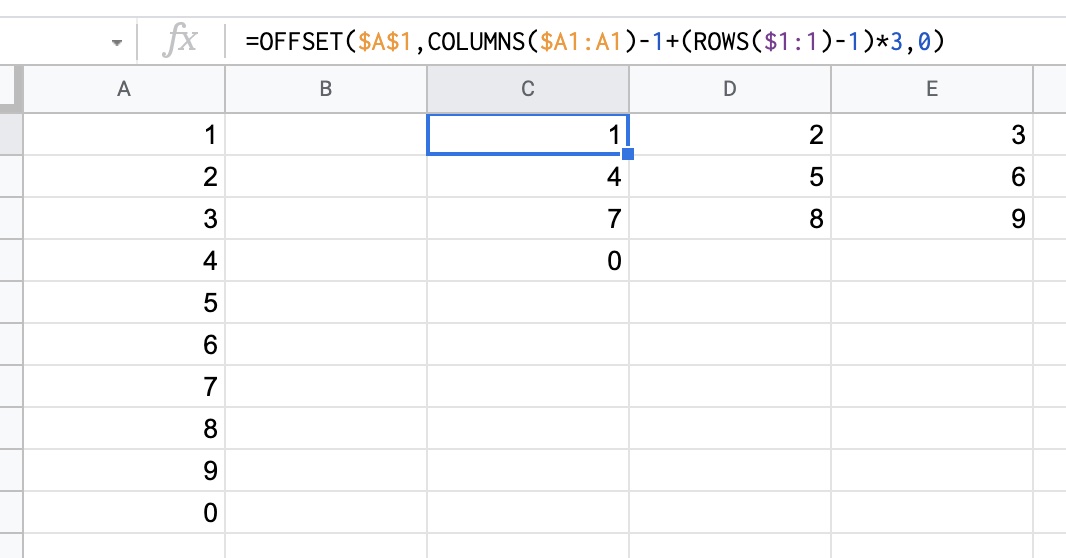Select column B header

click(326, 89)
